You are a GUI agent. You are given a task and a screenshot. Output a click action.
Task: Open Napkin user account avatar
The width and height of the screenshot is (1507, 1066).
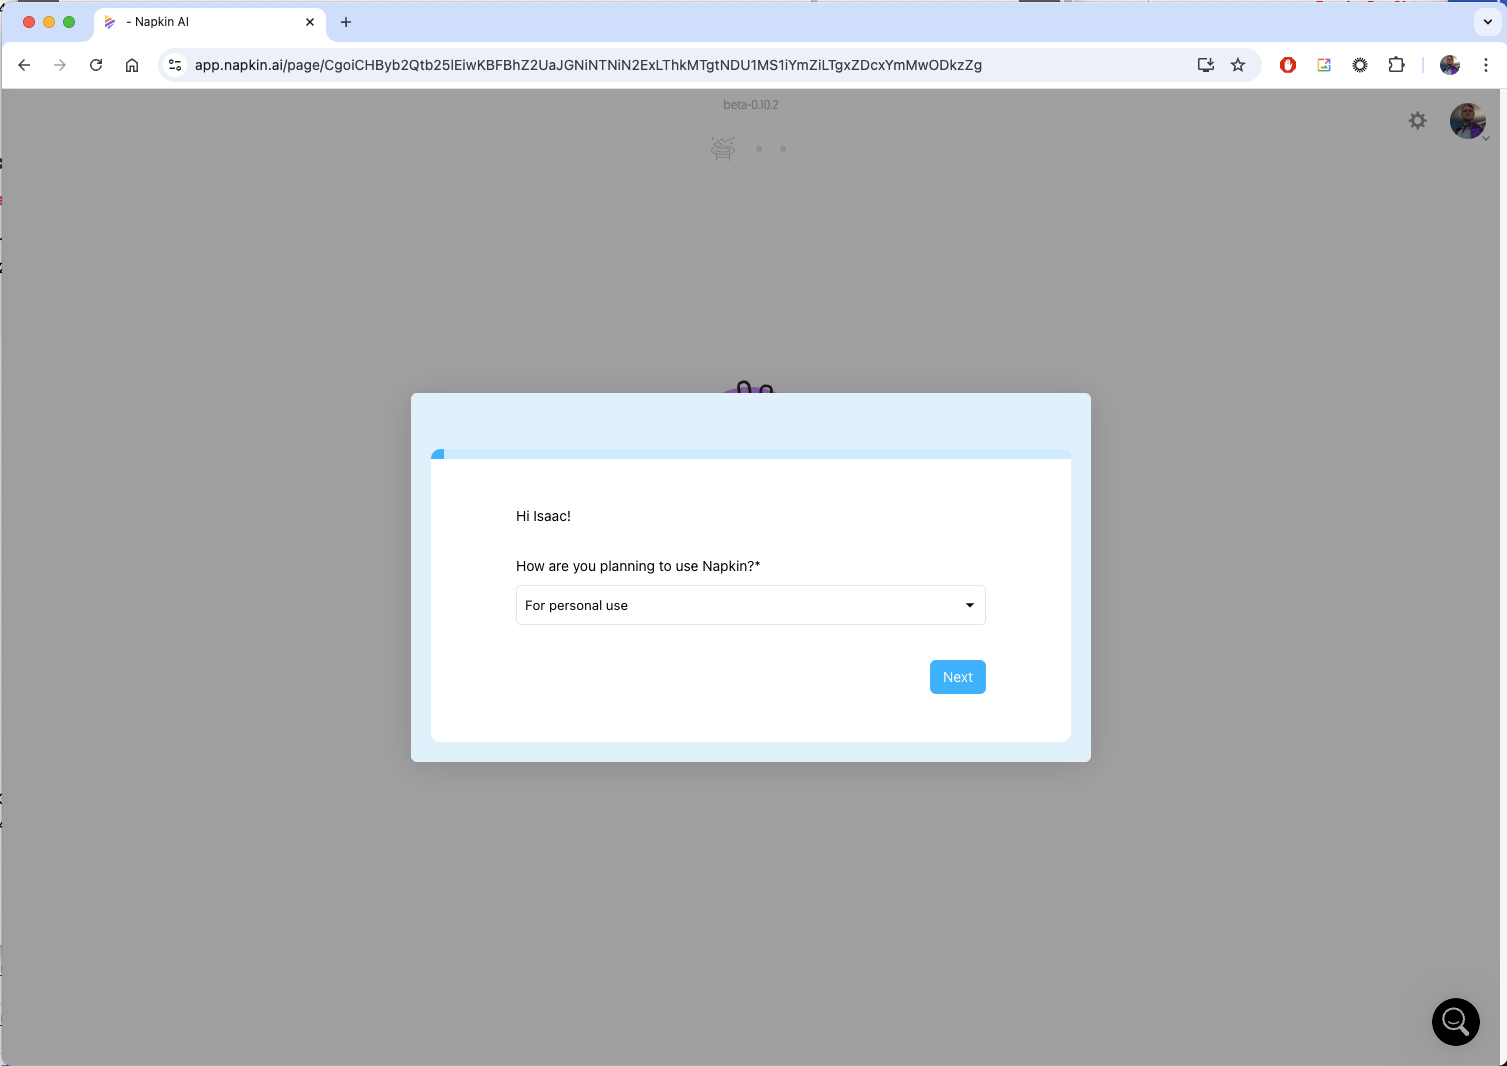(1468, 121)
